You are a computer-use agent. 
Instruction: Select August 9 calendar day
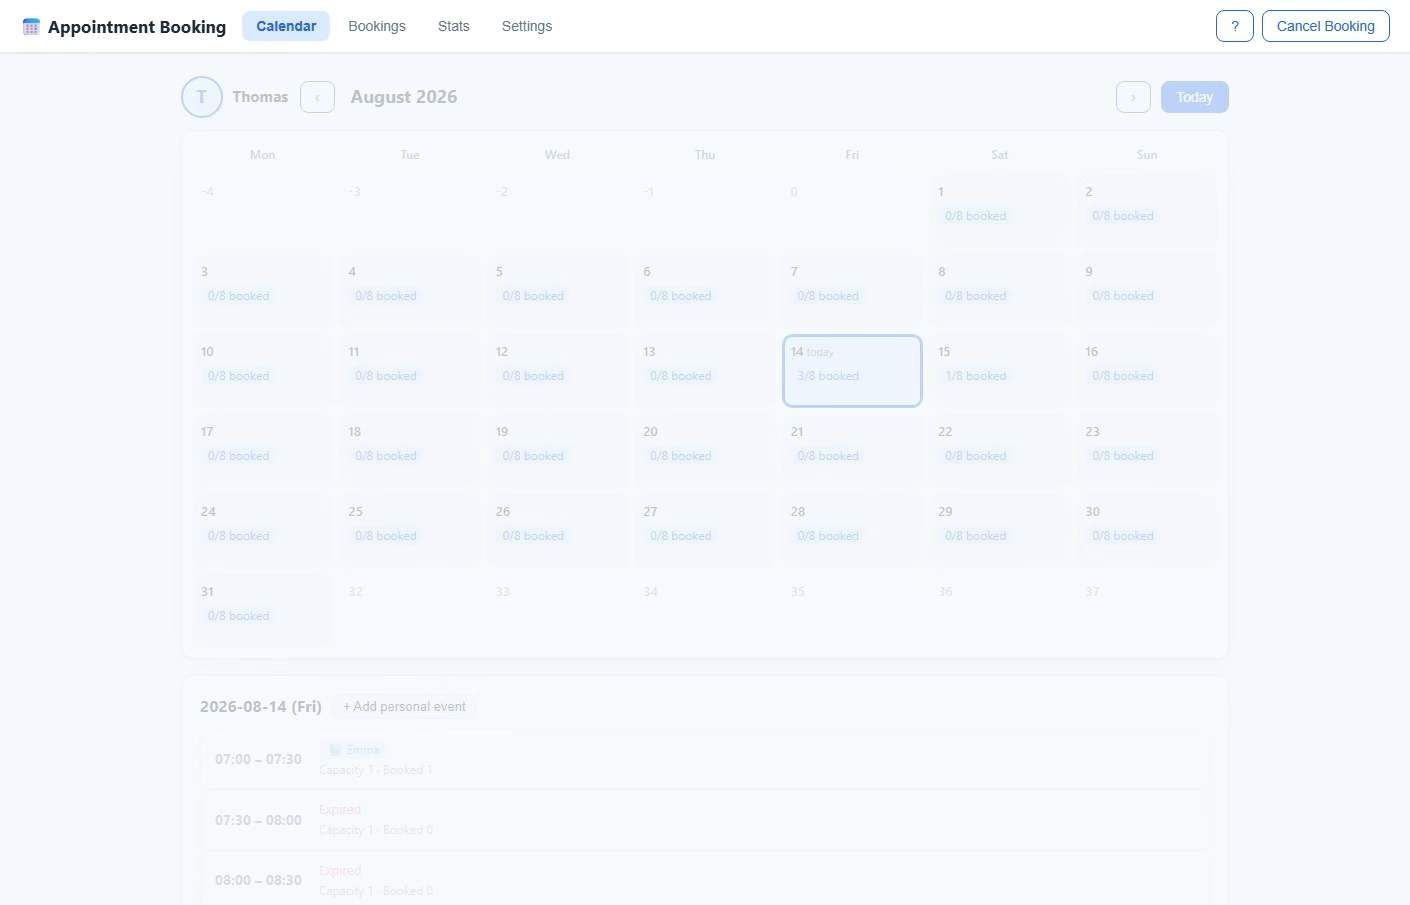click(1147, 291)
